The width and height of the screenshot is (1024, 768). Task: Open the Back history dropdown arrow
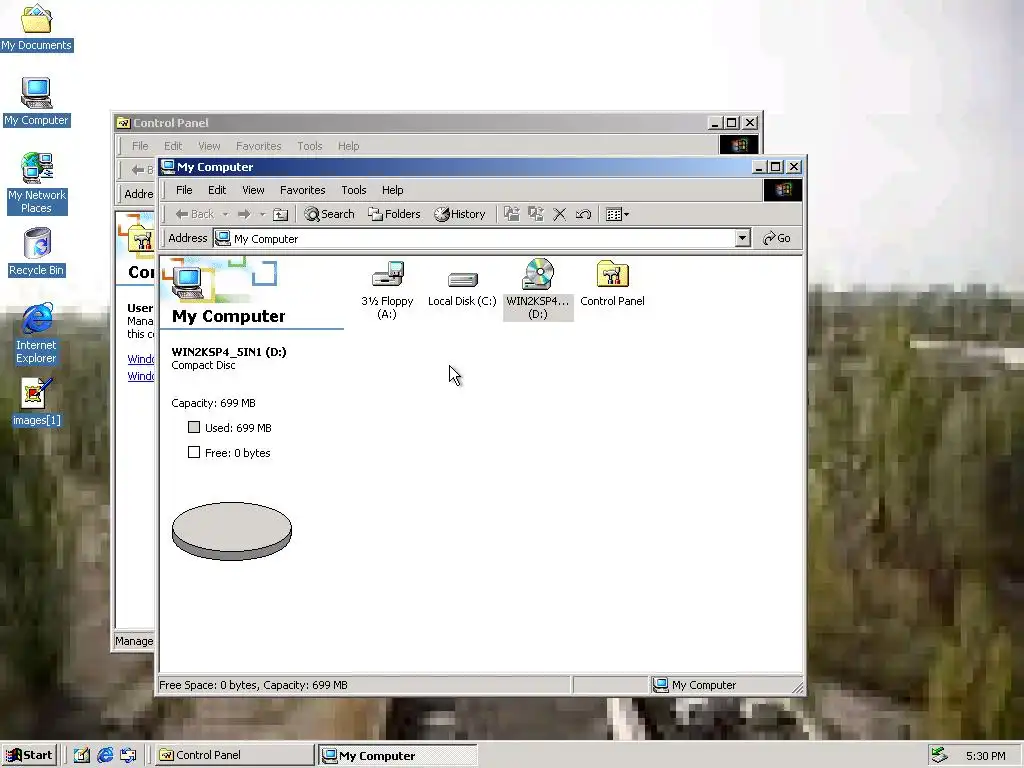click(x=225, y=214)
